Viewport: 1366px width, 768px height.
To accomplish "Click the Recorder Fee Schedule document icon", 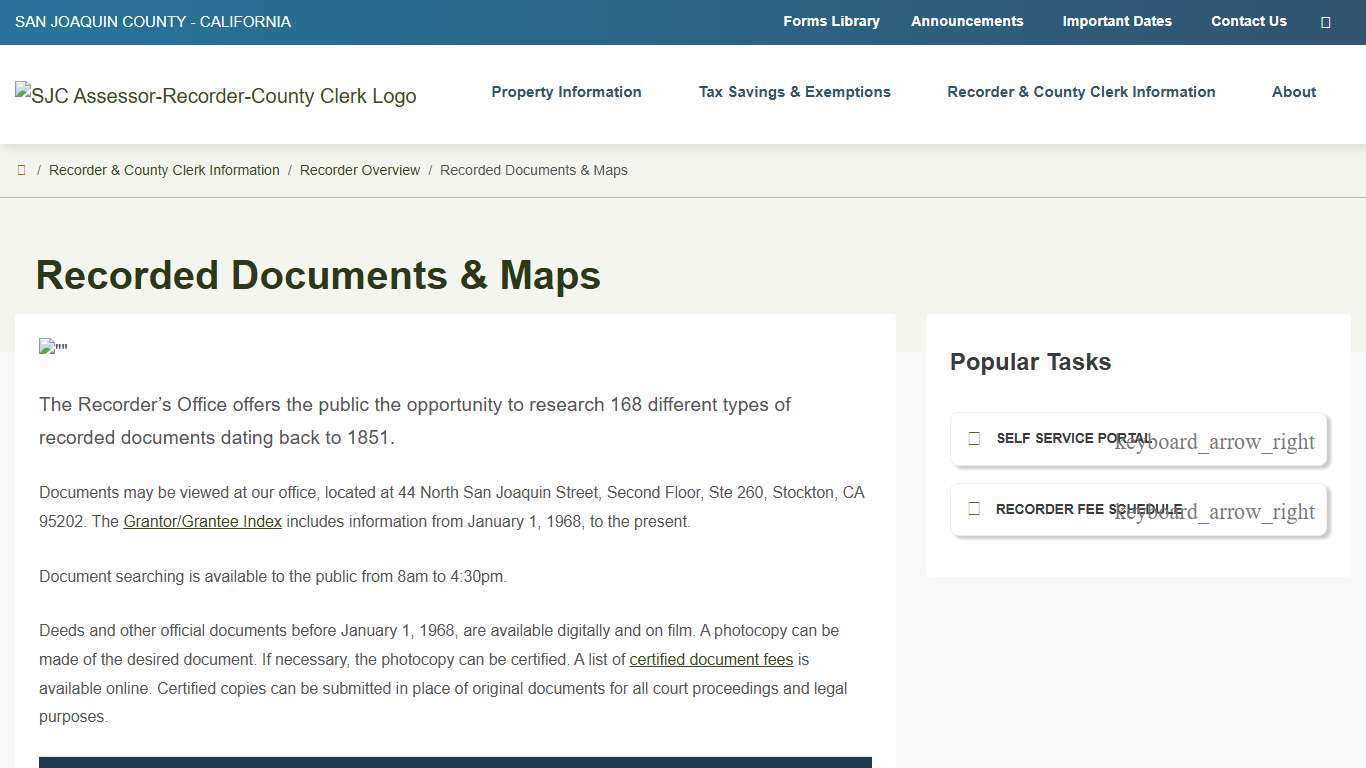I will click(x=974, y=508).
